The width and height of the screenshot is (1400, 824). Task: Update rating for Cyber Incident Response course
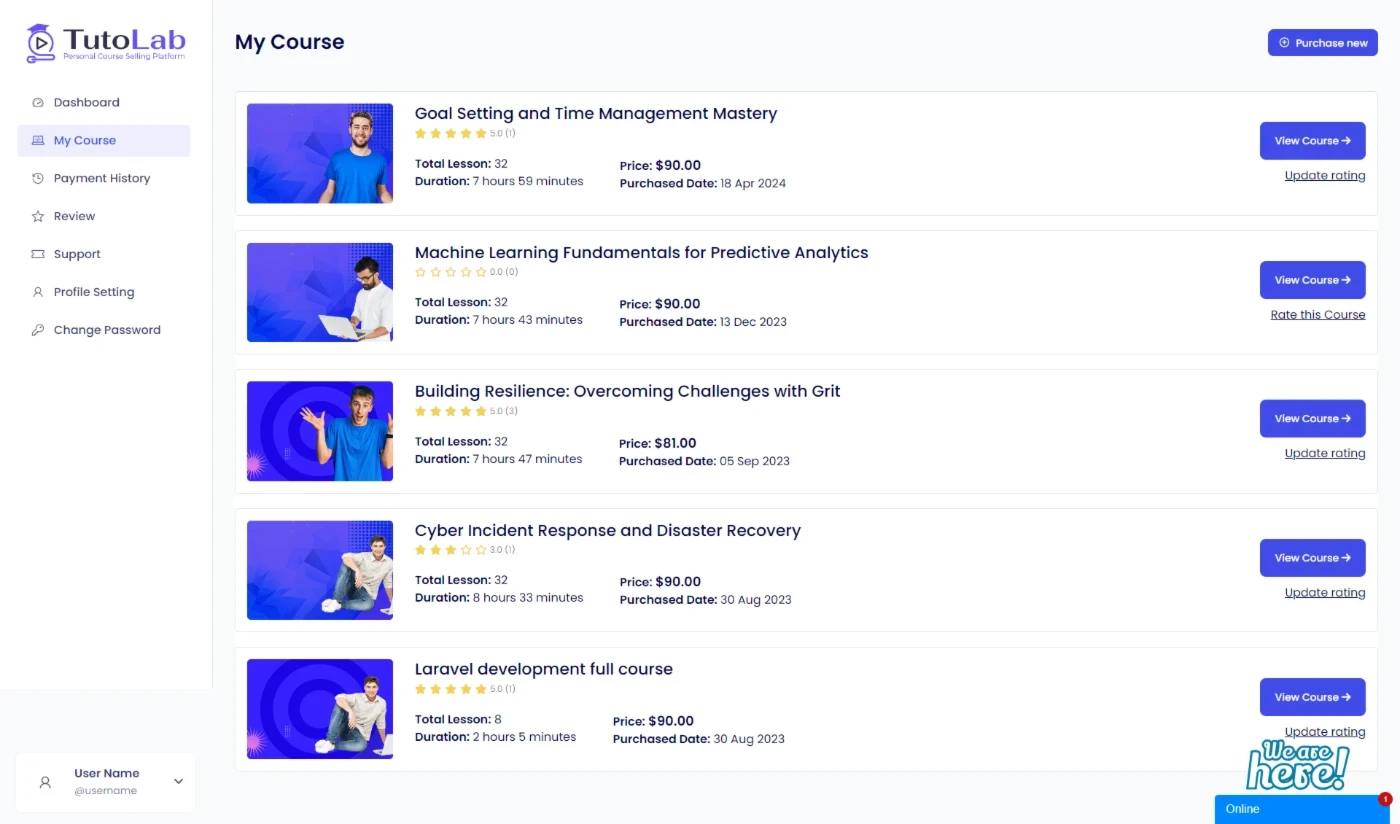1324,593
